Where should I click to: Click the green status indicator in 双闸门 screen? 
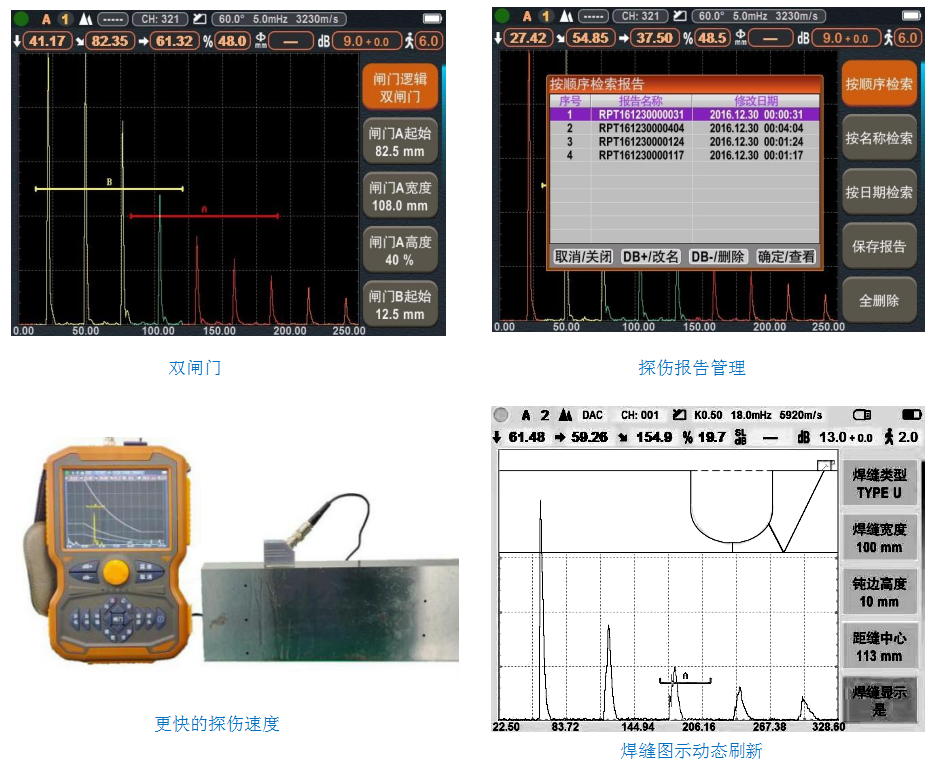pos(21,18)
